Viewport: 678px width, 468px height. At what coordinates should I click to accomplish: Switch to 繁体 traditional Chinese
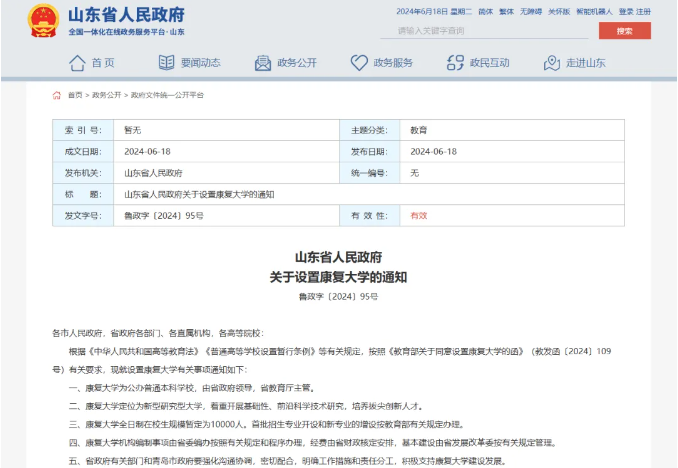506,12
